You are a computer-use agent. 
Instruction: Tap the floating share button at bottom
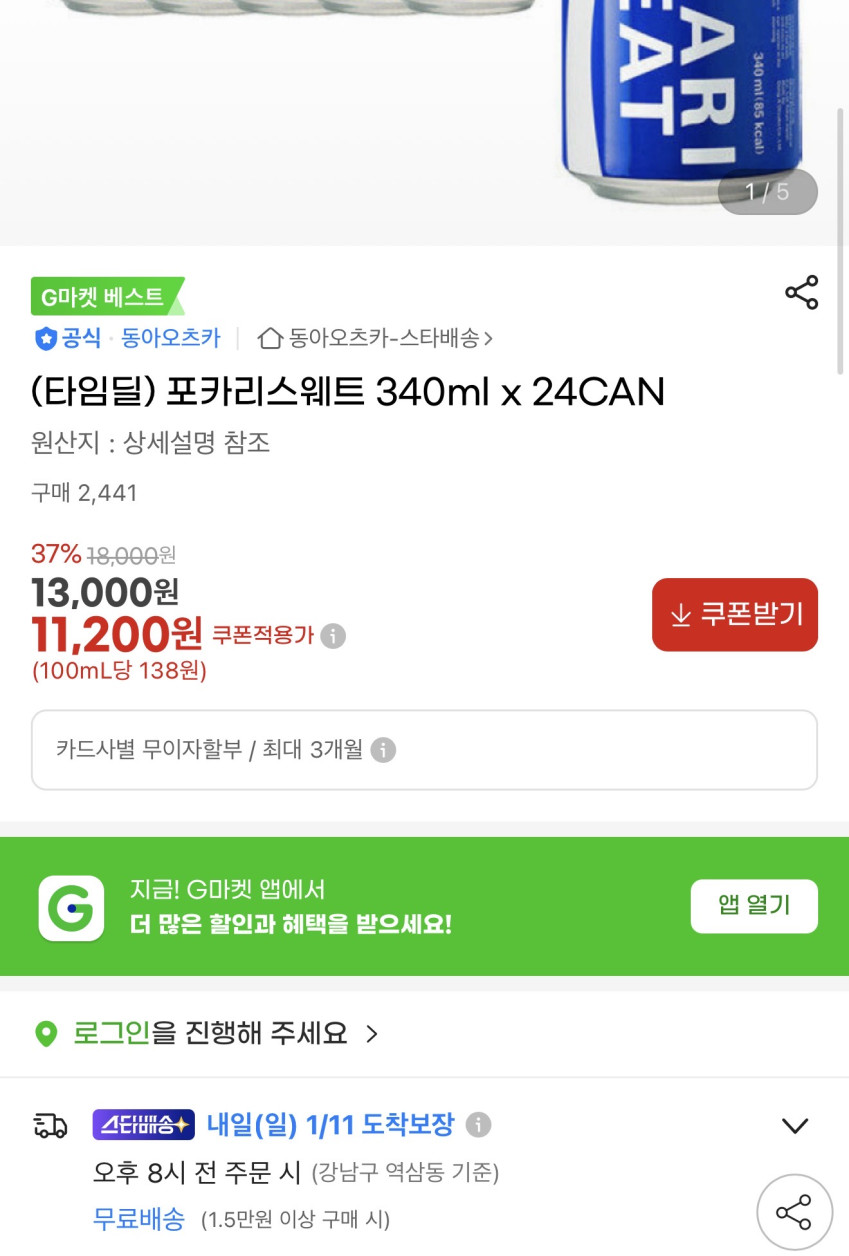[x=794, y=1212]
